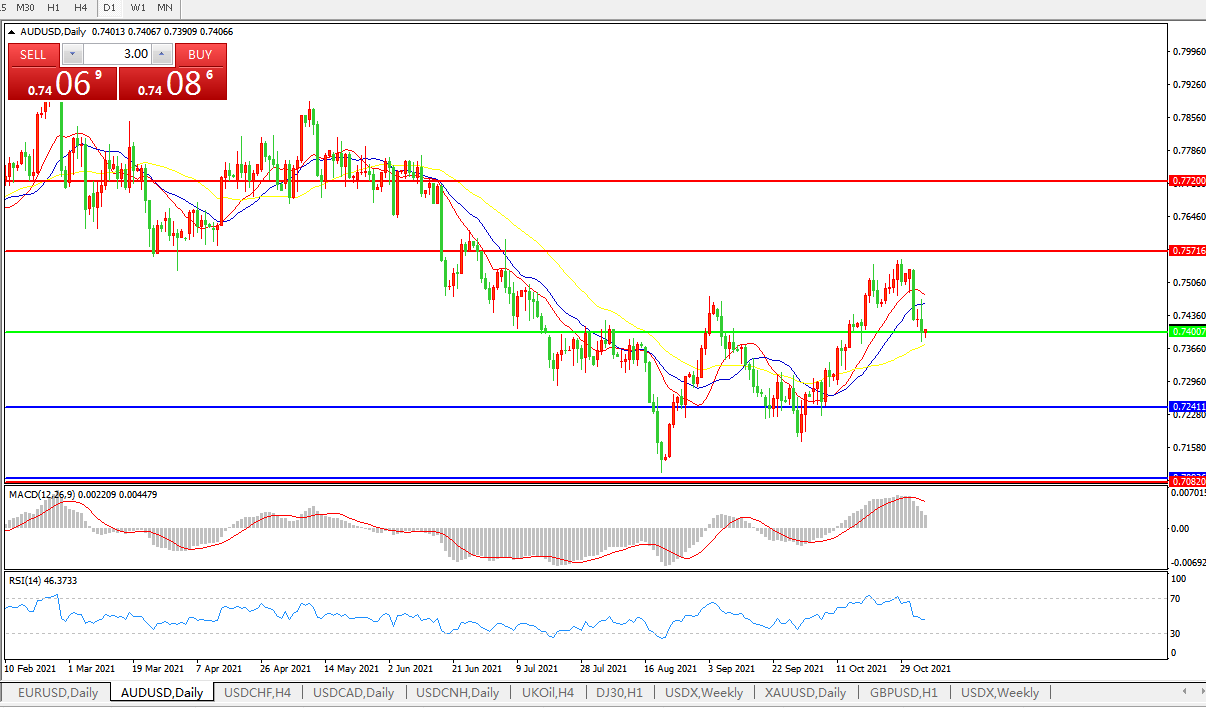Switch to the GBPUSD,H1 chart tab
This screenshot has height=708, width=1206.
coord(903,692)
